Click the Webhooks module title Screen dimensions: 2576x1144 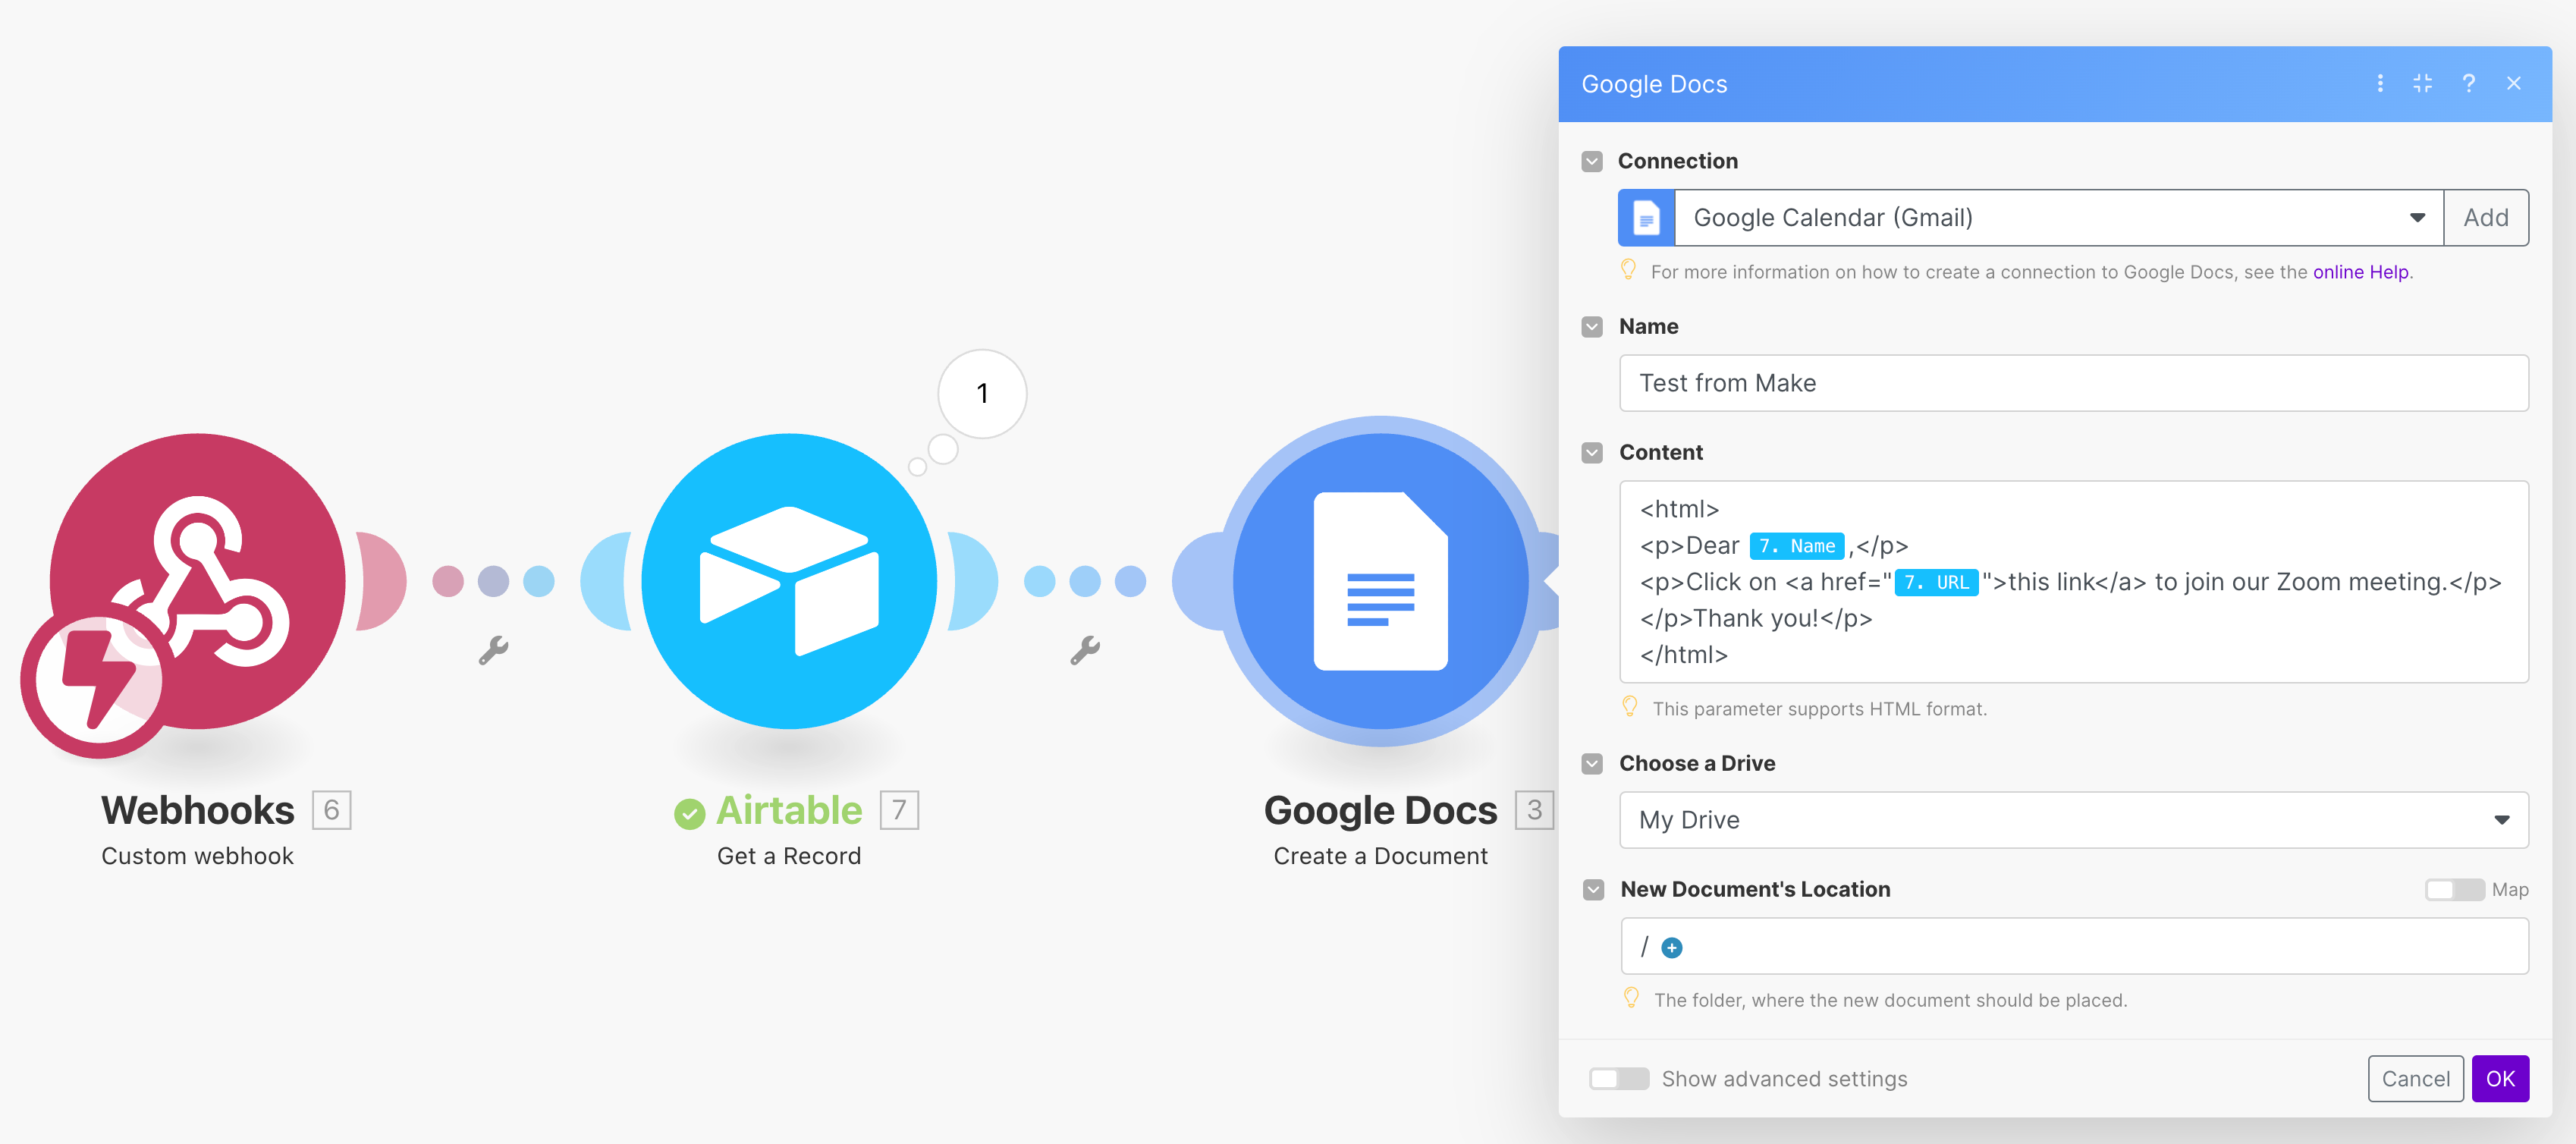point(198,810)
